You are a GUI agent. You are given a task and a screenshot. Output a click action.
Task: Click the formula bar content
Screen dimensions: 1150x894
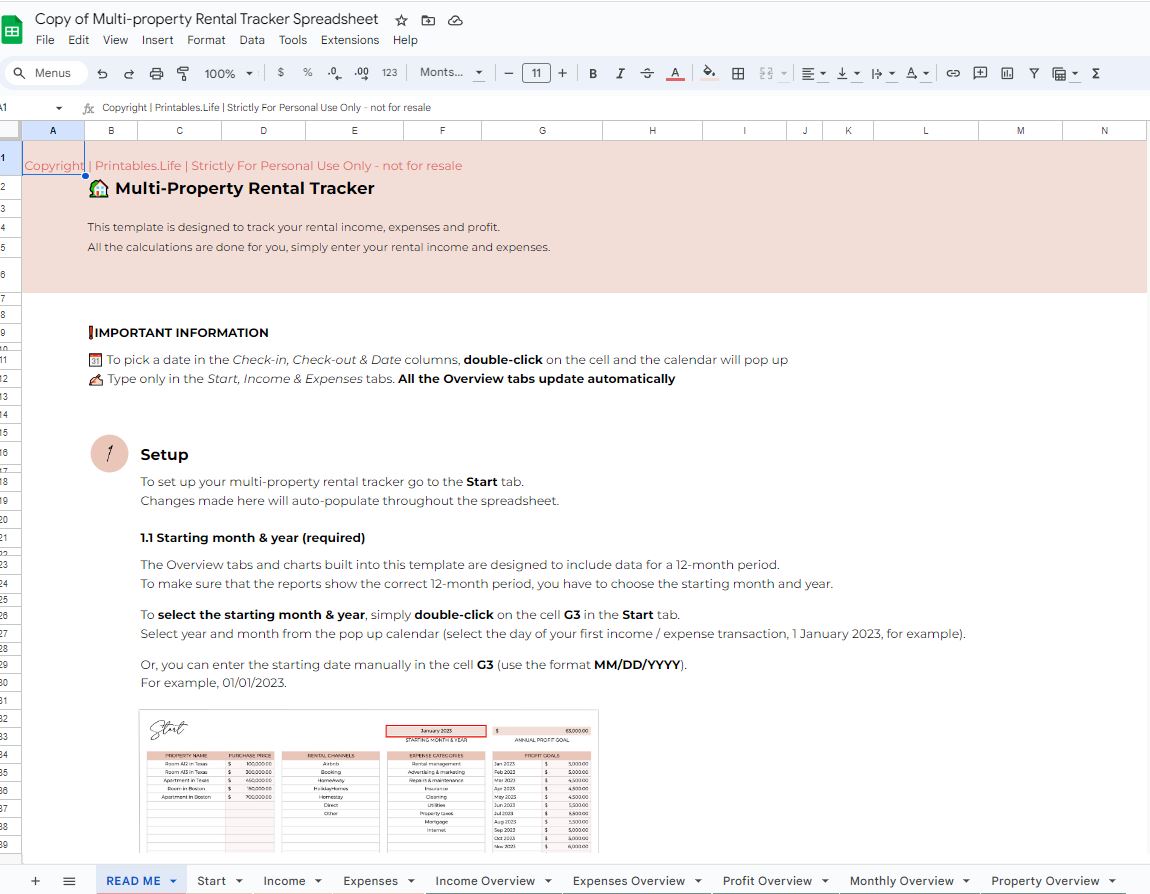point(266,108)
